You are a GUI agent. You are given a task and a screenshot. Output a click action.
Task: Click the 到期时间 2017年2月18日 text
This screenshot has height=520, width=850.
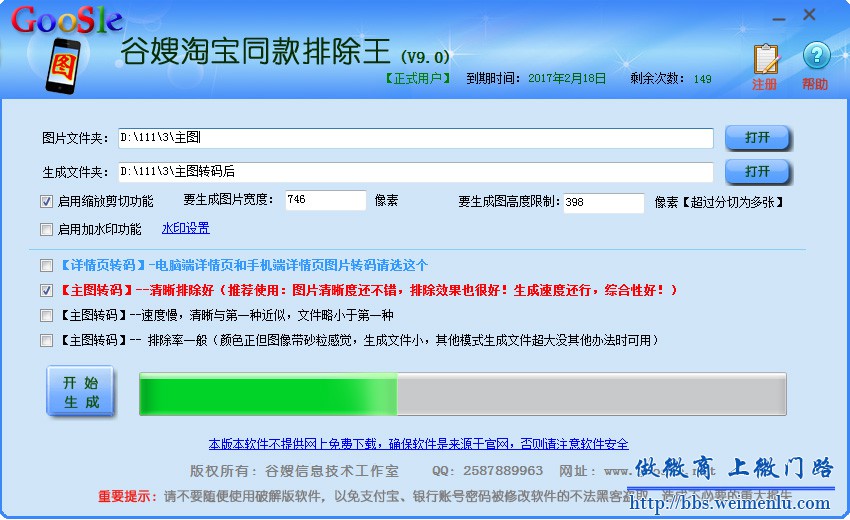tap(536, 79)
